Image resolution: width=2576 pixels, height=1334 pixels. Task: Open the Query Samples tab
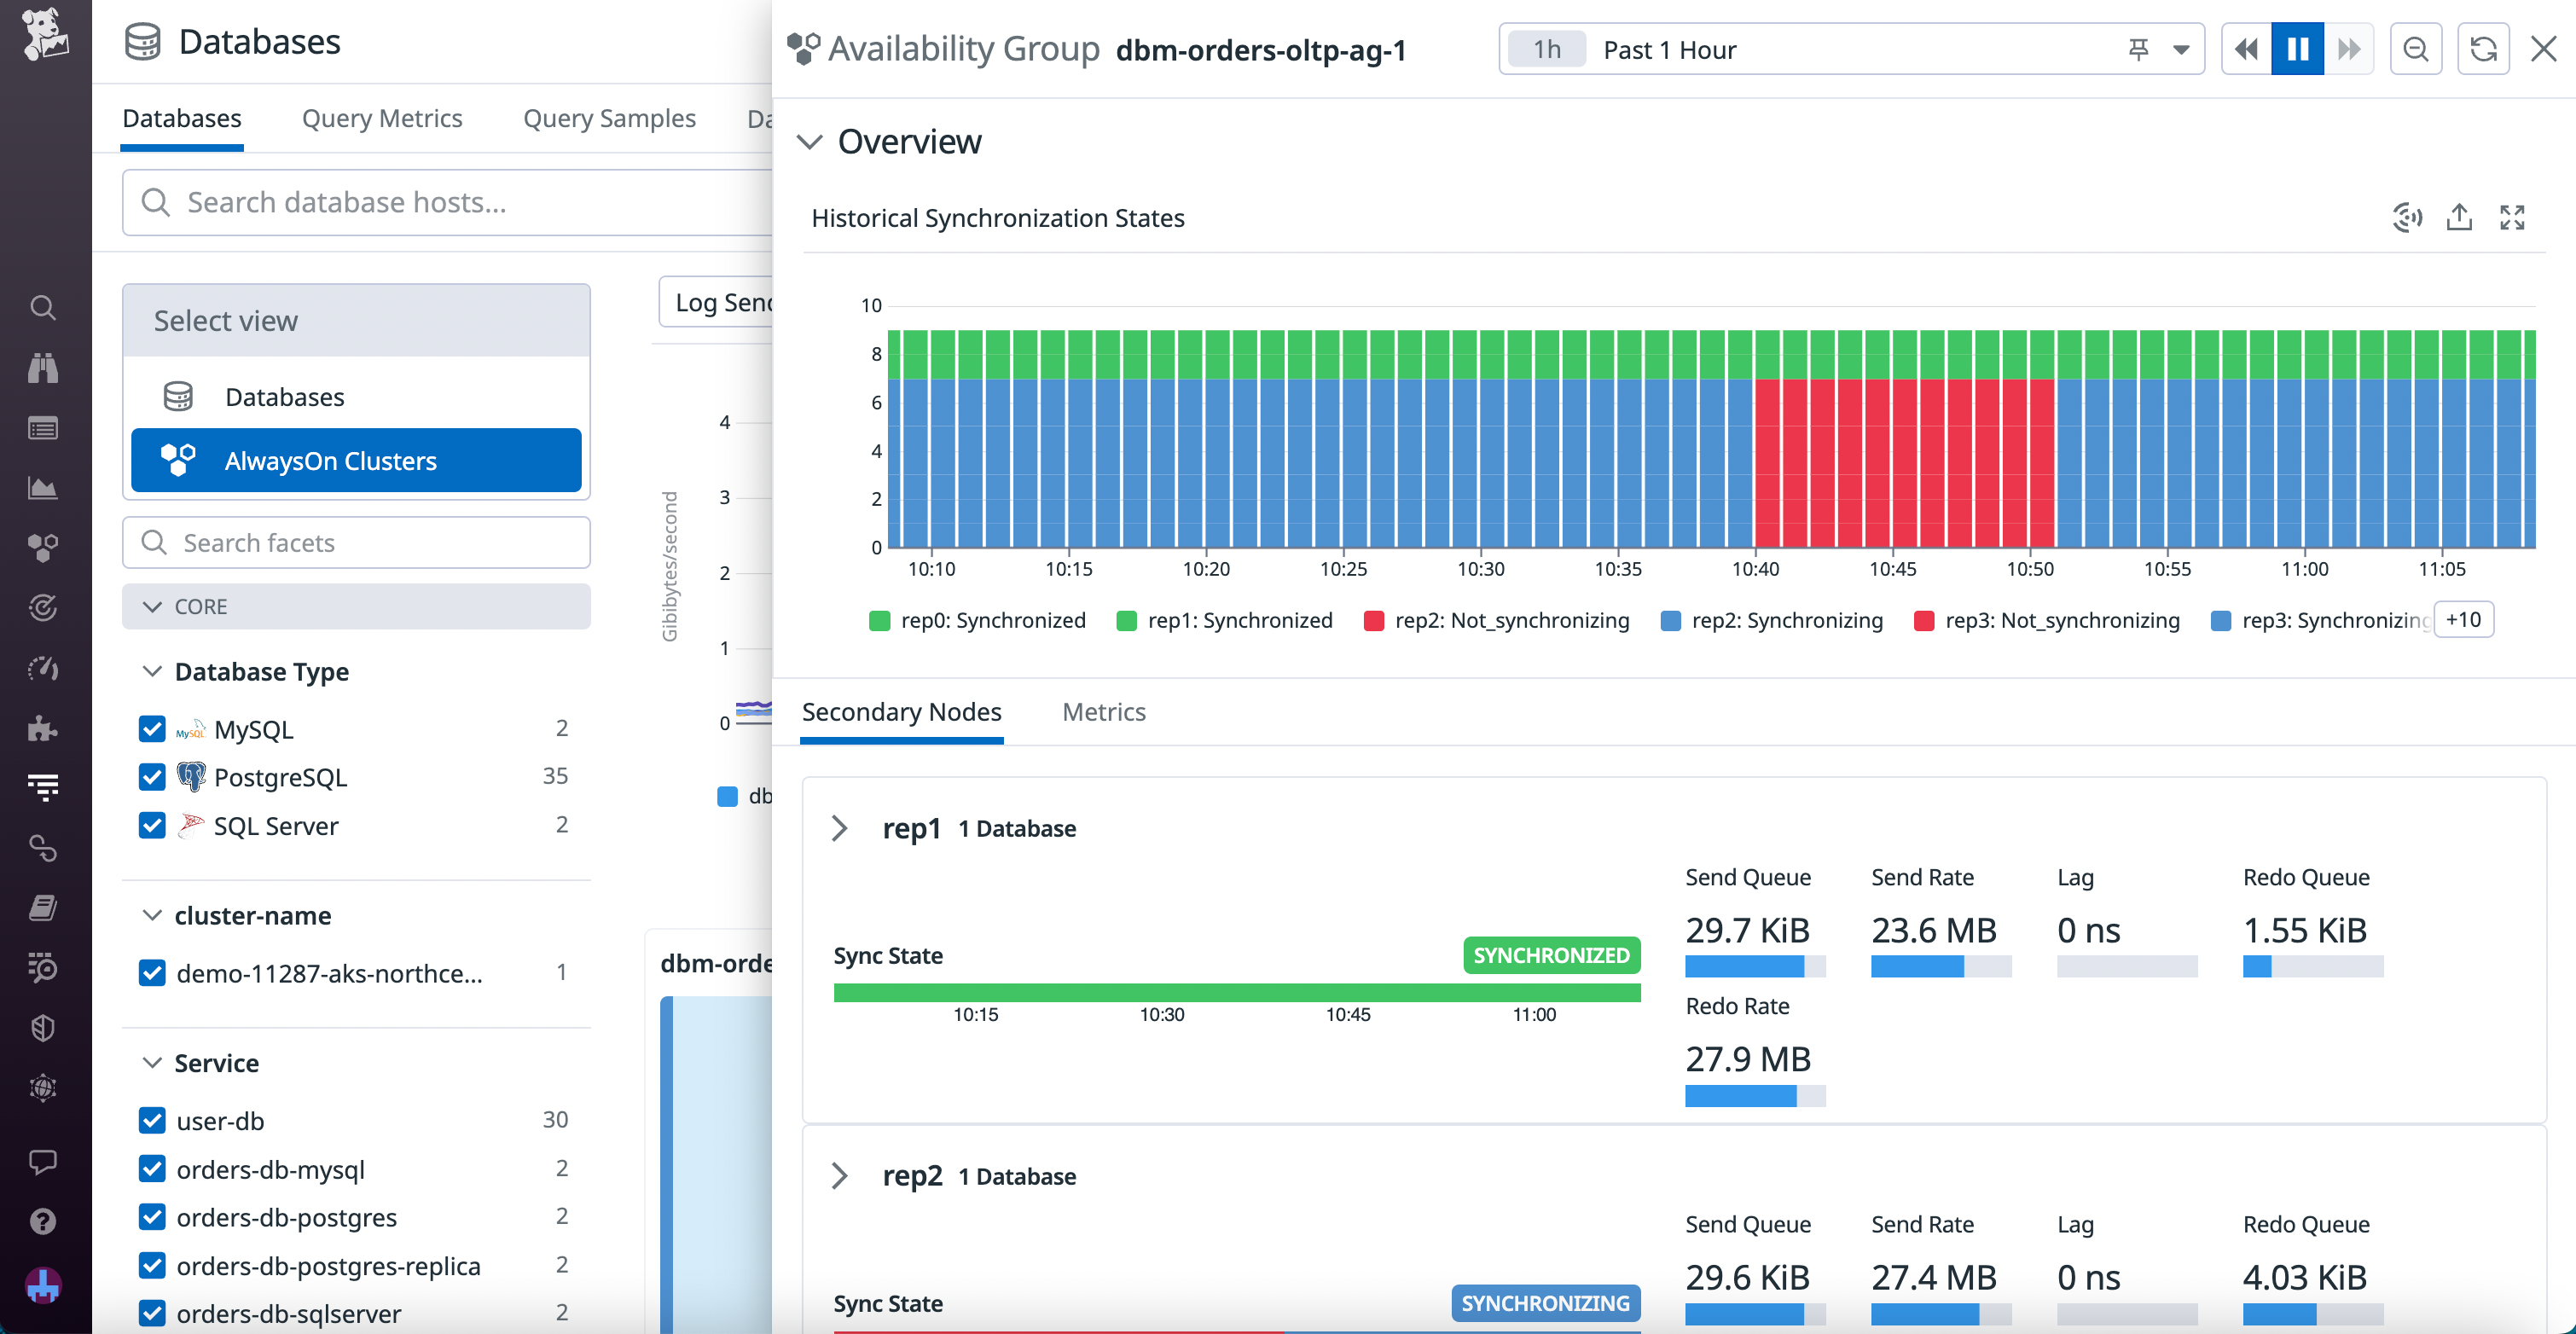click(609, 118)
